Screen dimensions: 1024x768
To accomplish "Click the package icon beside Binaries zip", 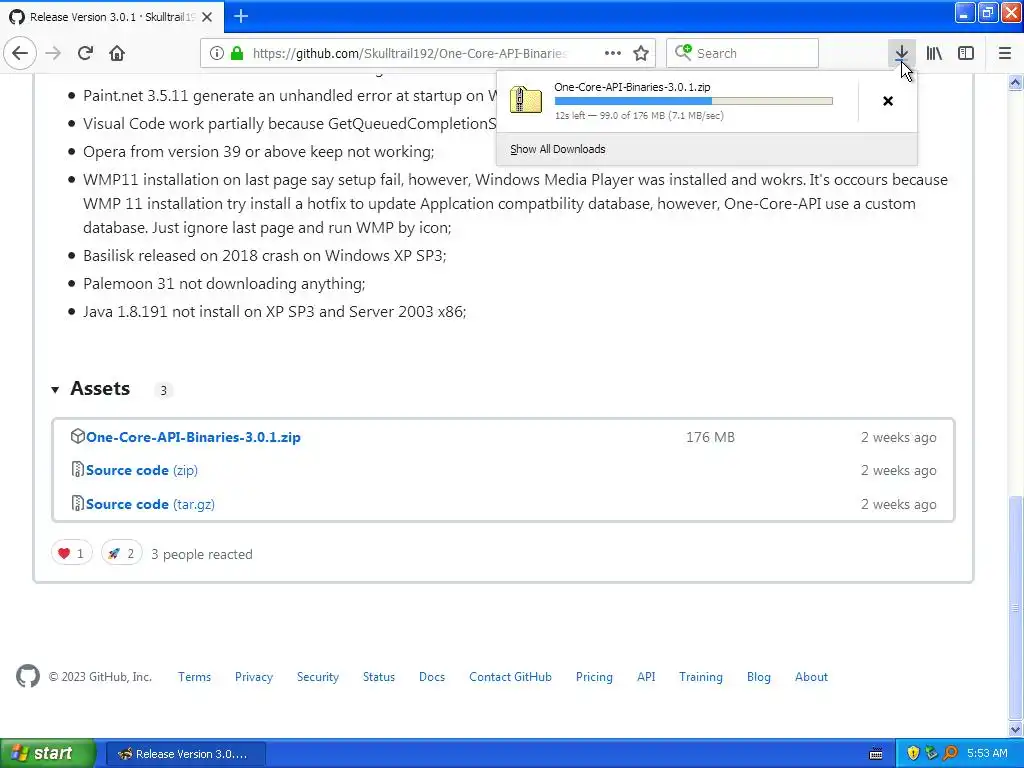I will tap(78, 436).
